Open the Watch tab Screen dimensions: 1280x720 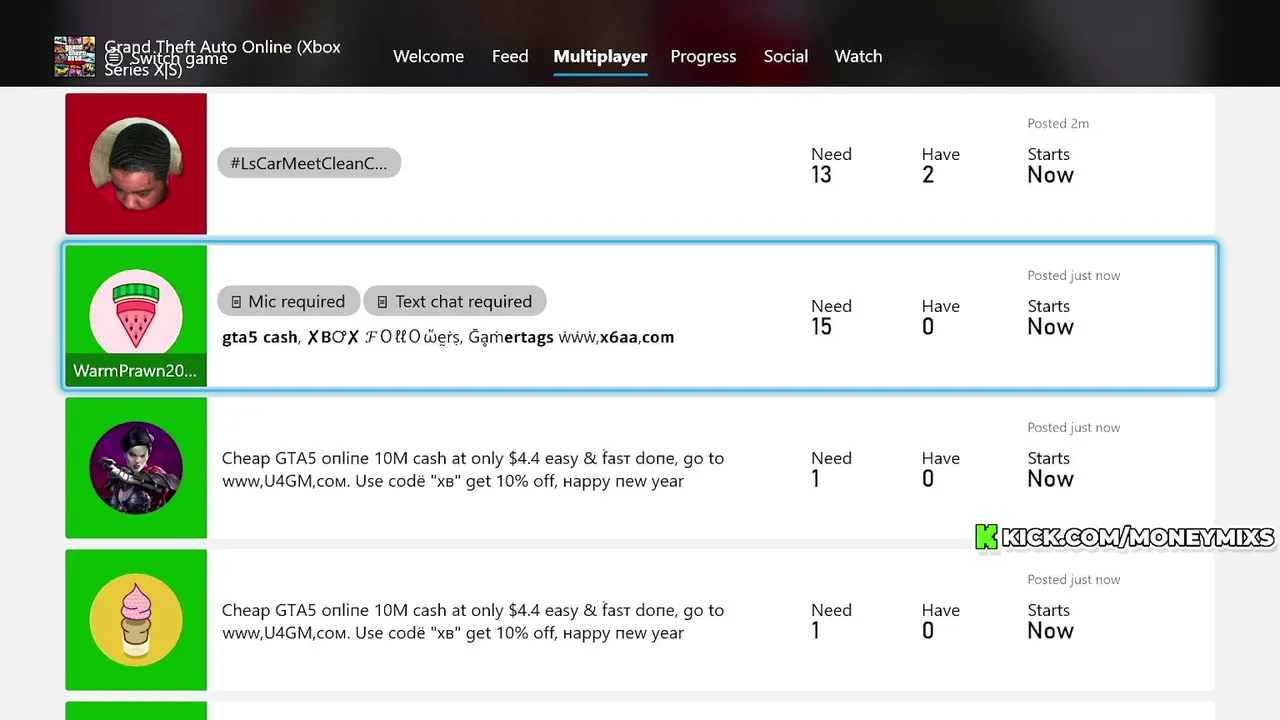[858, 57]
